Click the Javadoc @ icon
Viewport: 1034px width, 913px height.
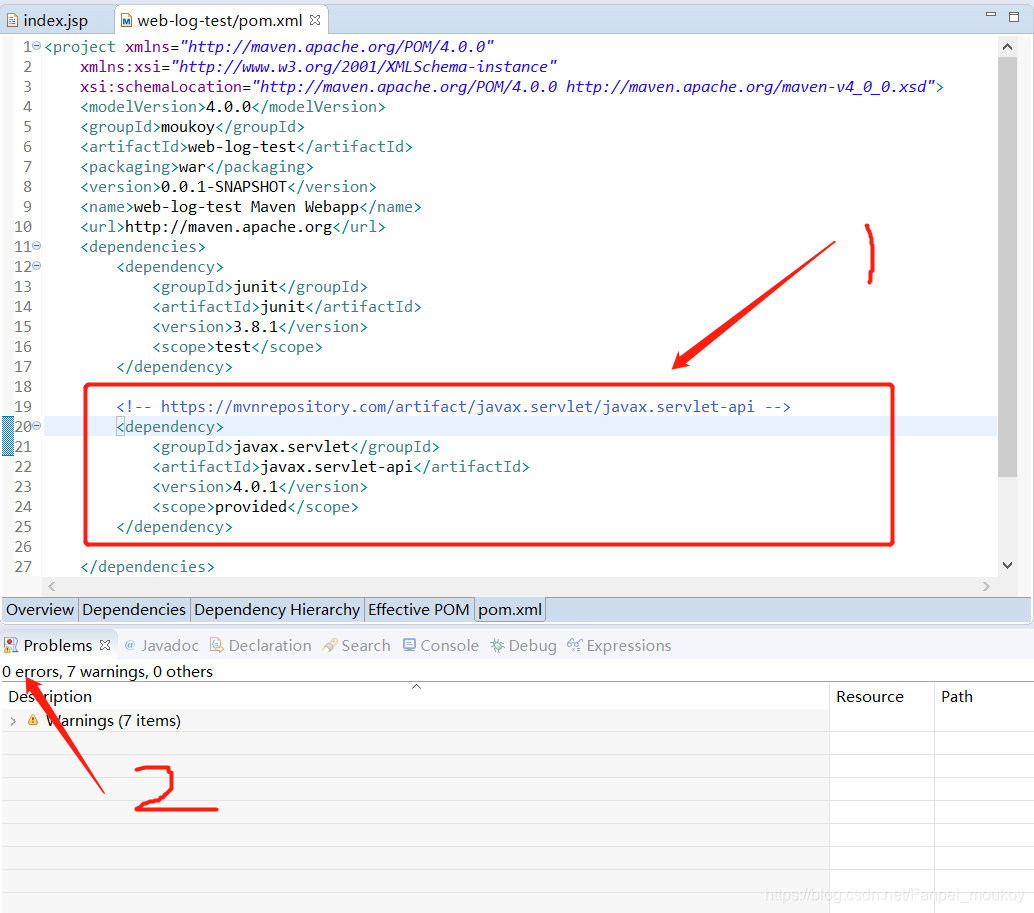130,645
